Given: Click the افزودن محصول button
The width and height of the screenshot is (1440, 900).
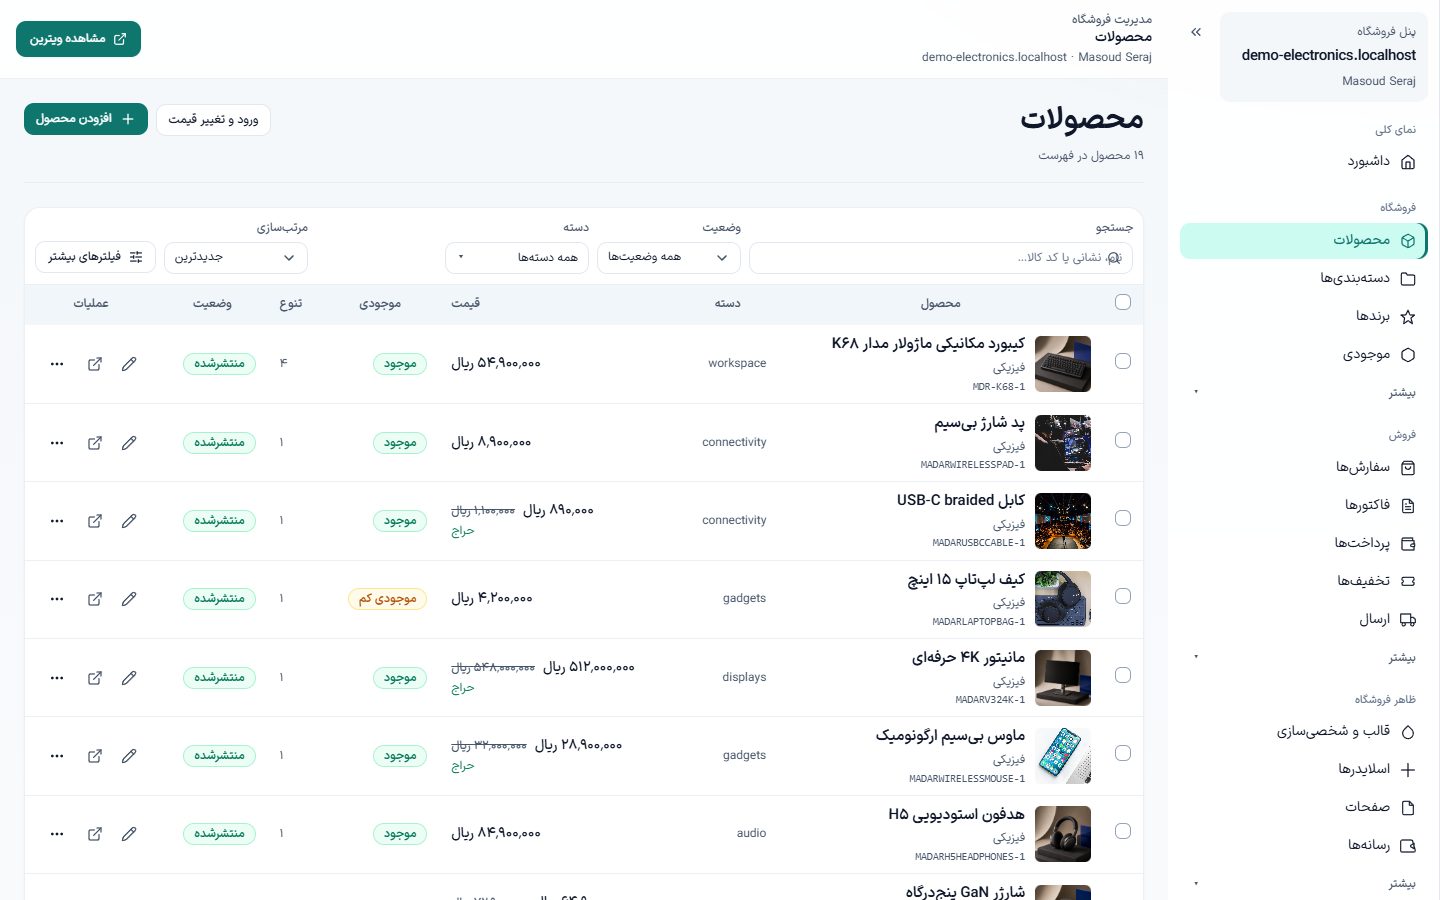Looking at the screenshot, I should 86,119.
